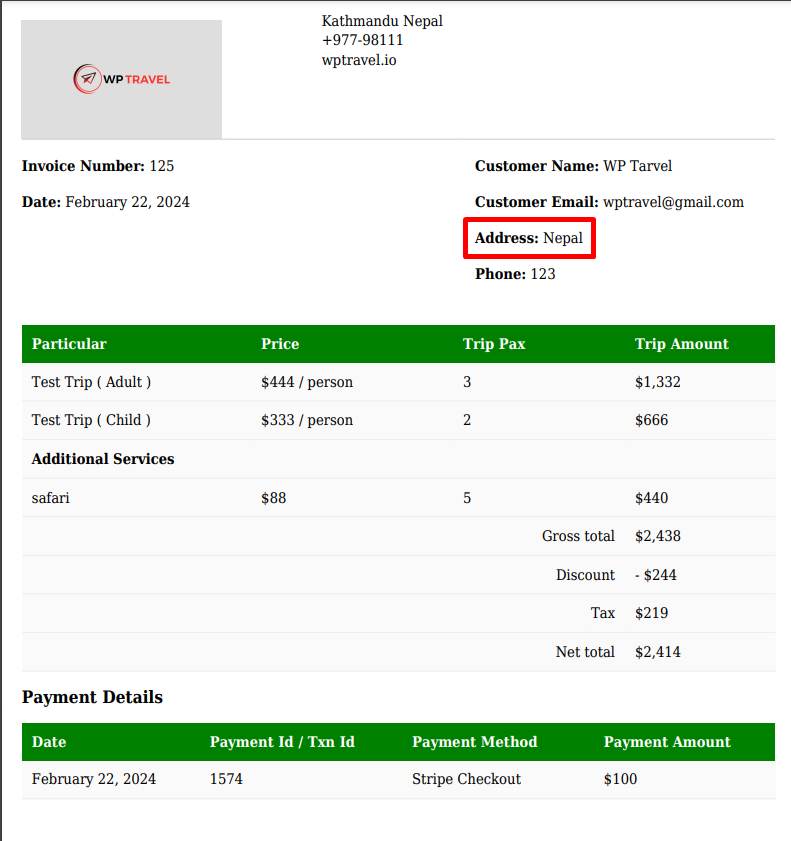Viewport: 791px width, 841px height.
Task: Click the 'Payment Id / Txn Id' header
Action: tap(282, 742)
